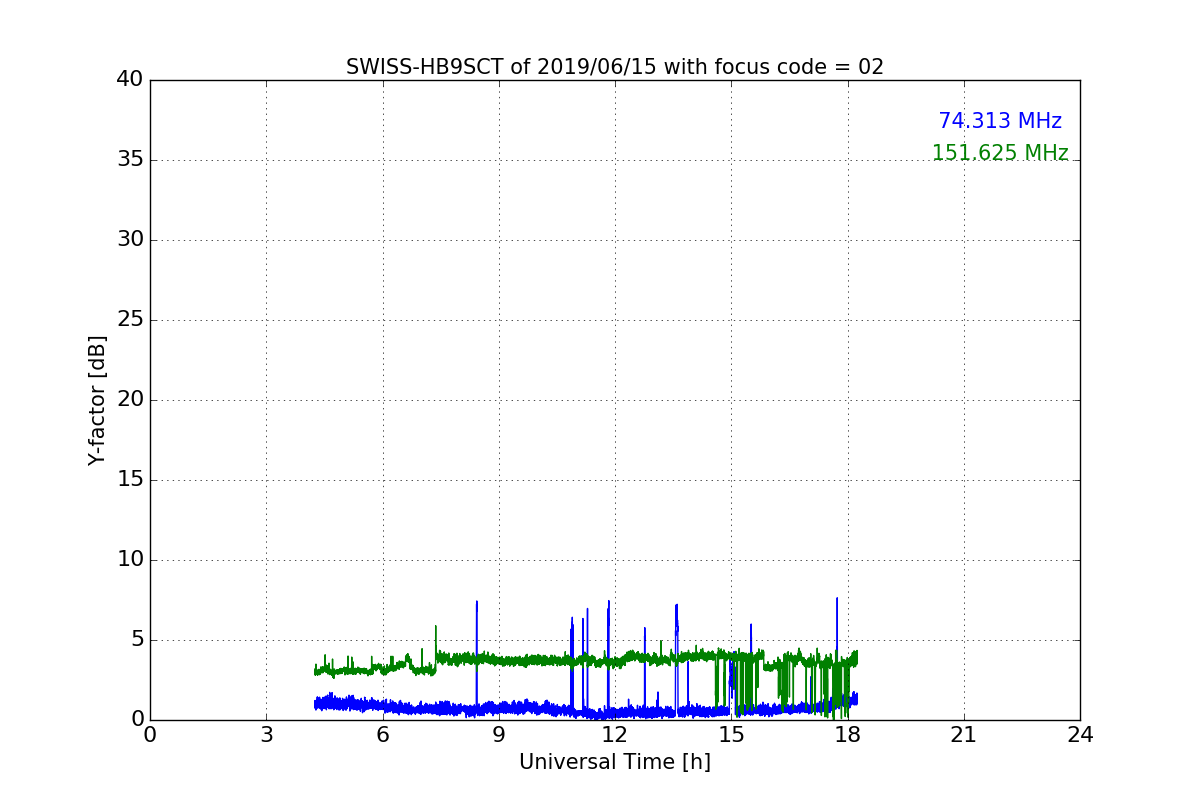Click the 5 tick label on Y-axis
1200x800 pixels.
click(136, 640)
